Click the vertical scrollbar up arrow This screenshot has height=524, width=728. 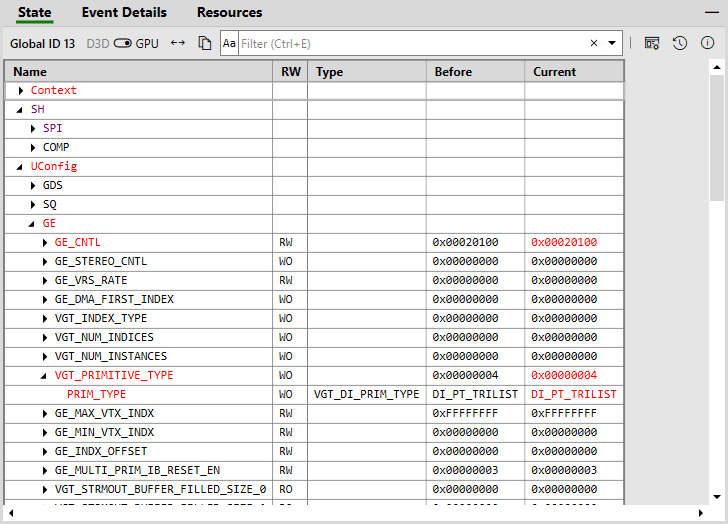(x=717, y=67)
